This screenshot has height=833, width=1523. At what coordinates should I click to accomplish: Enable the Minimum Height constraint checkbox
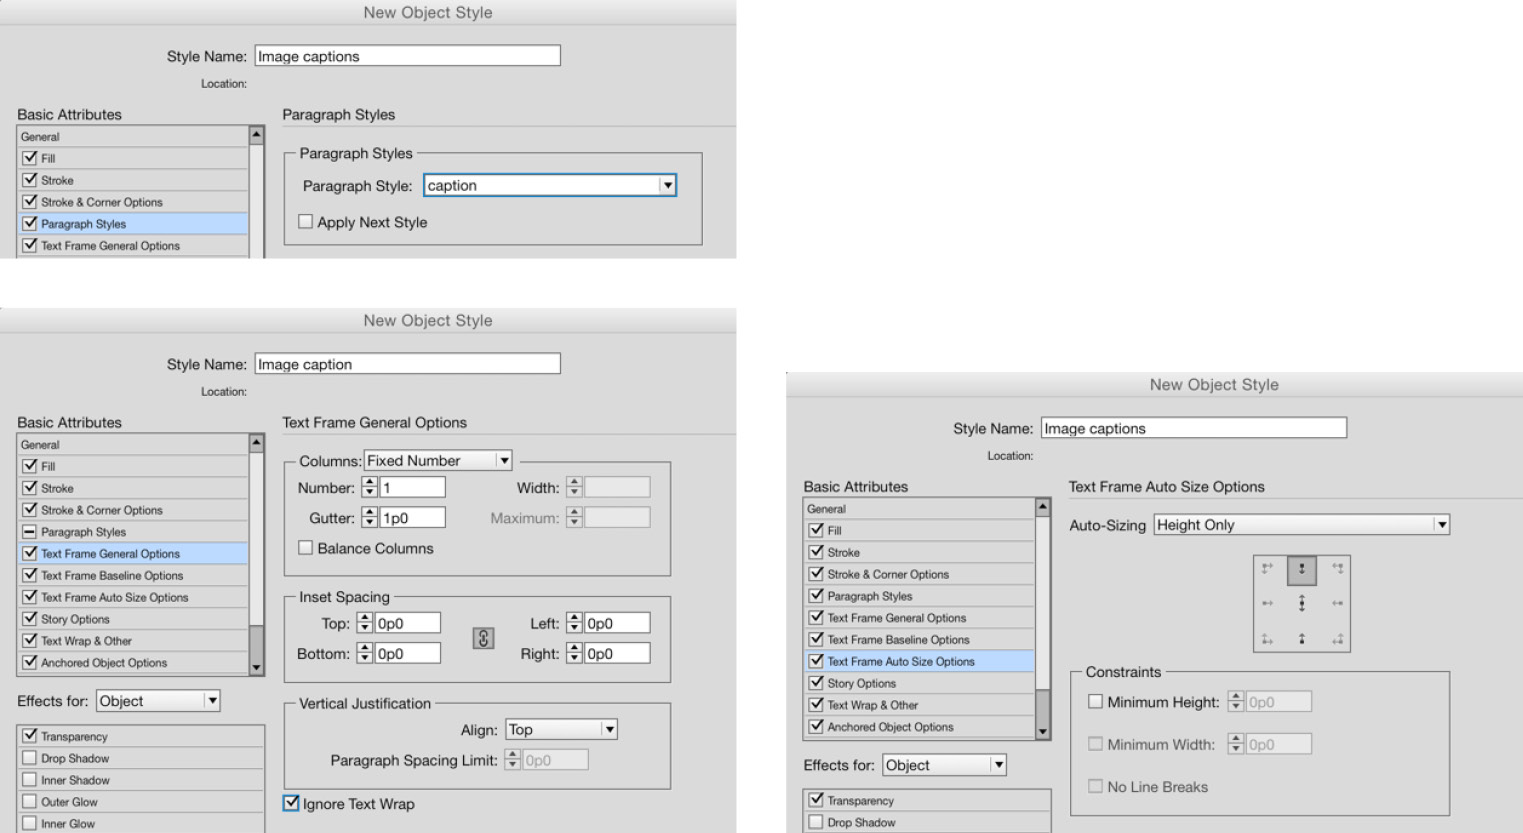pos(1095,702)
